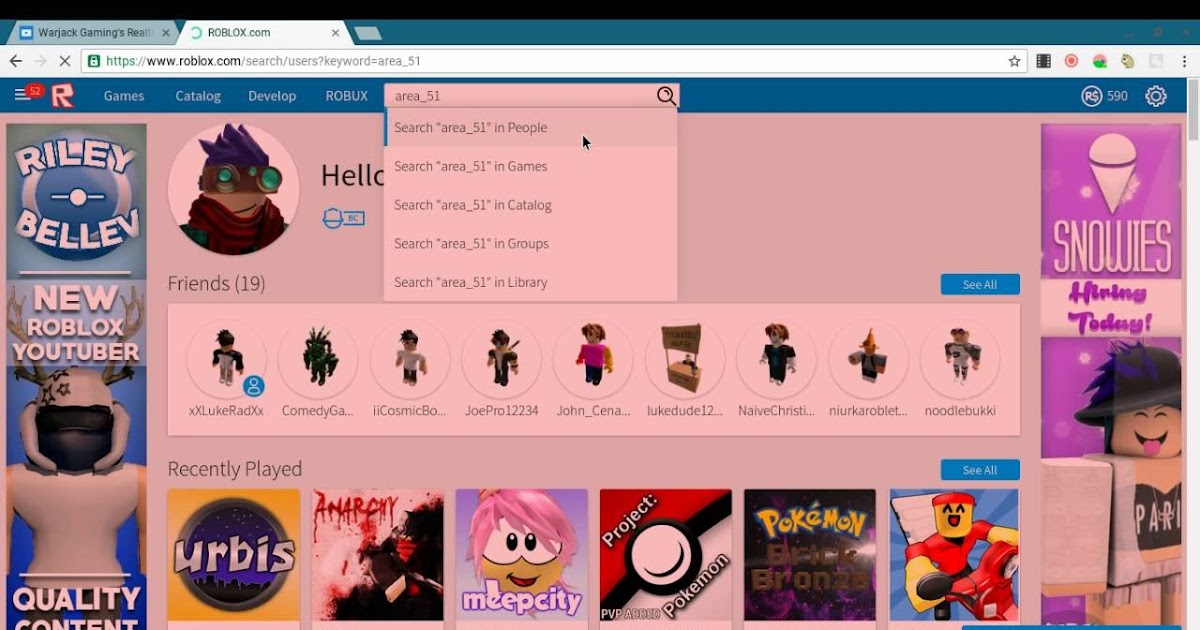Open the Catalog menu

click(x=198, y=96)
